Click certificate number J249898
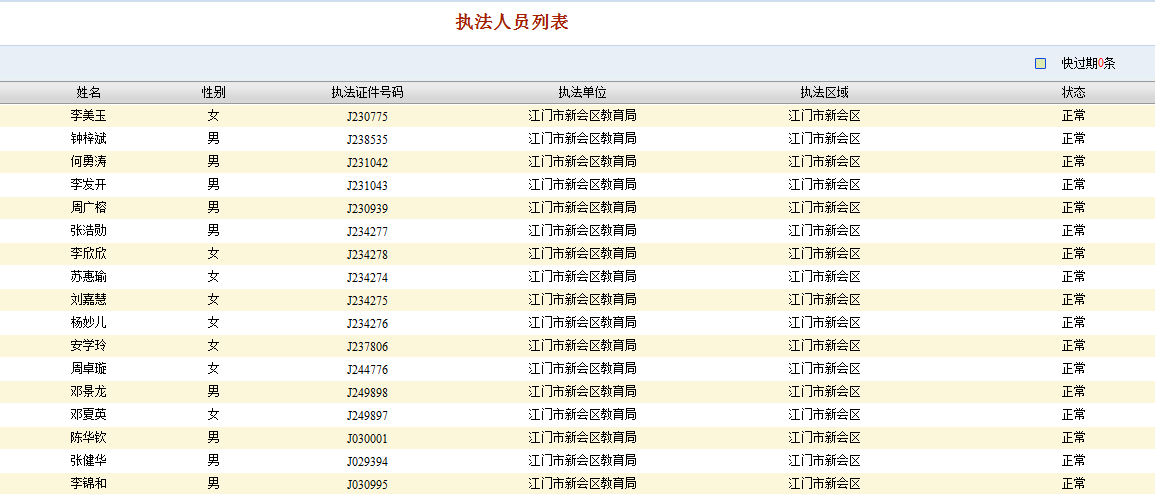 (x=368, y=392)
